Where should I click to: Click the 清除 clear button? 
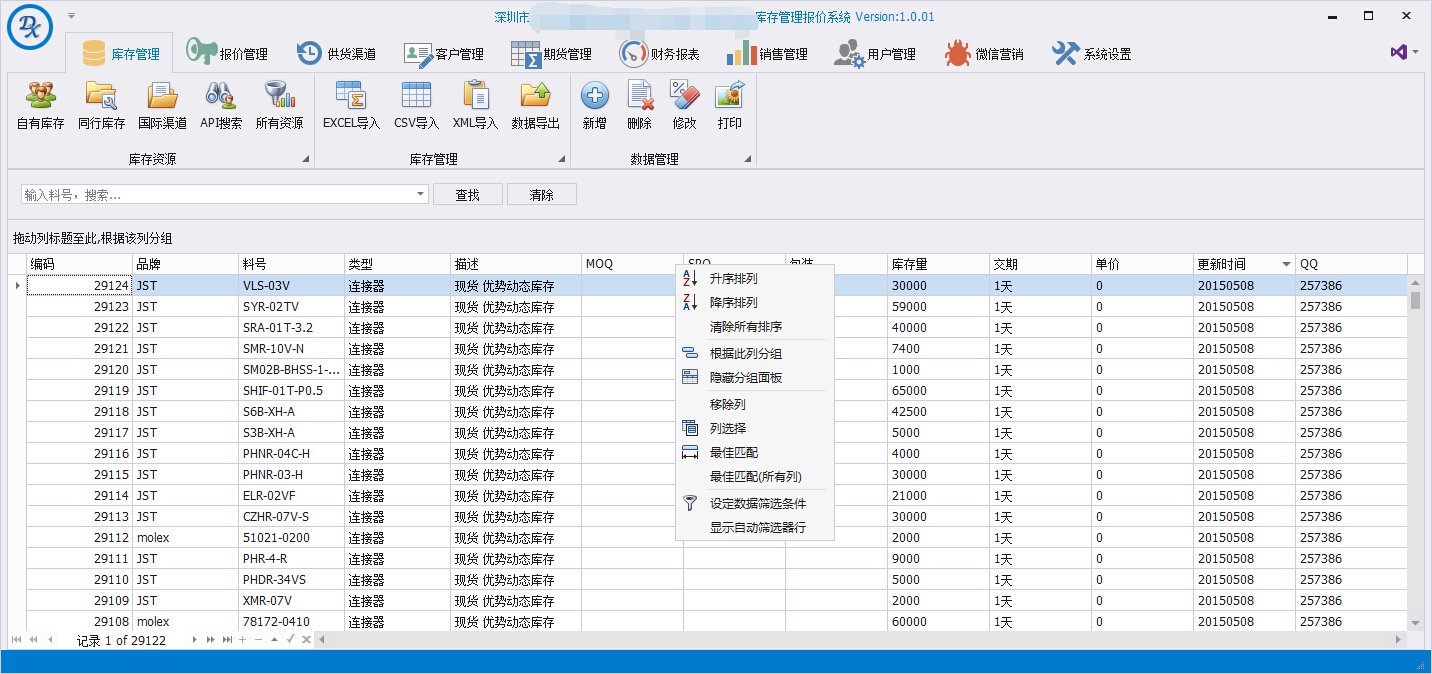(541, 195)
